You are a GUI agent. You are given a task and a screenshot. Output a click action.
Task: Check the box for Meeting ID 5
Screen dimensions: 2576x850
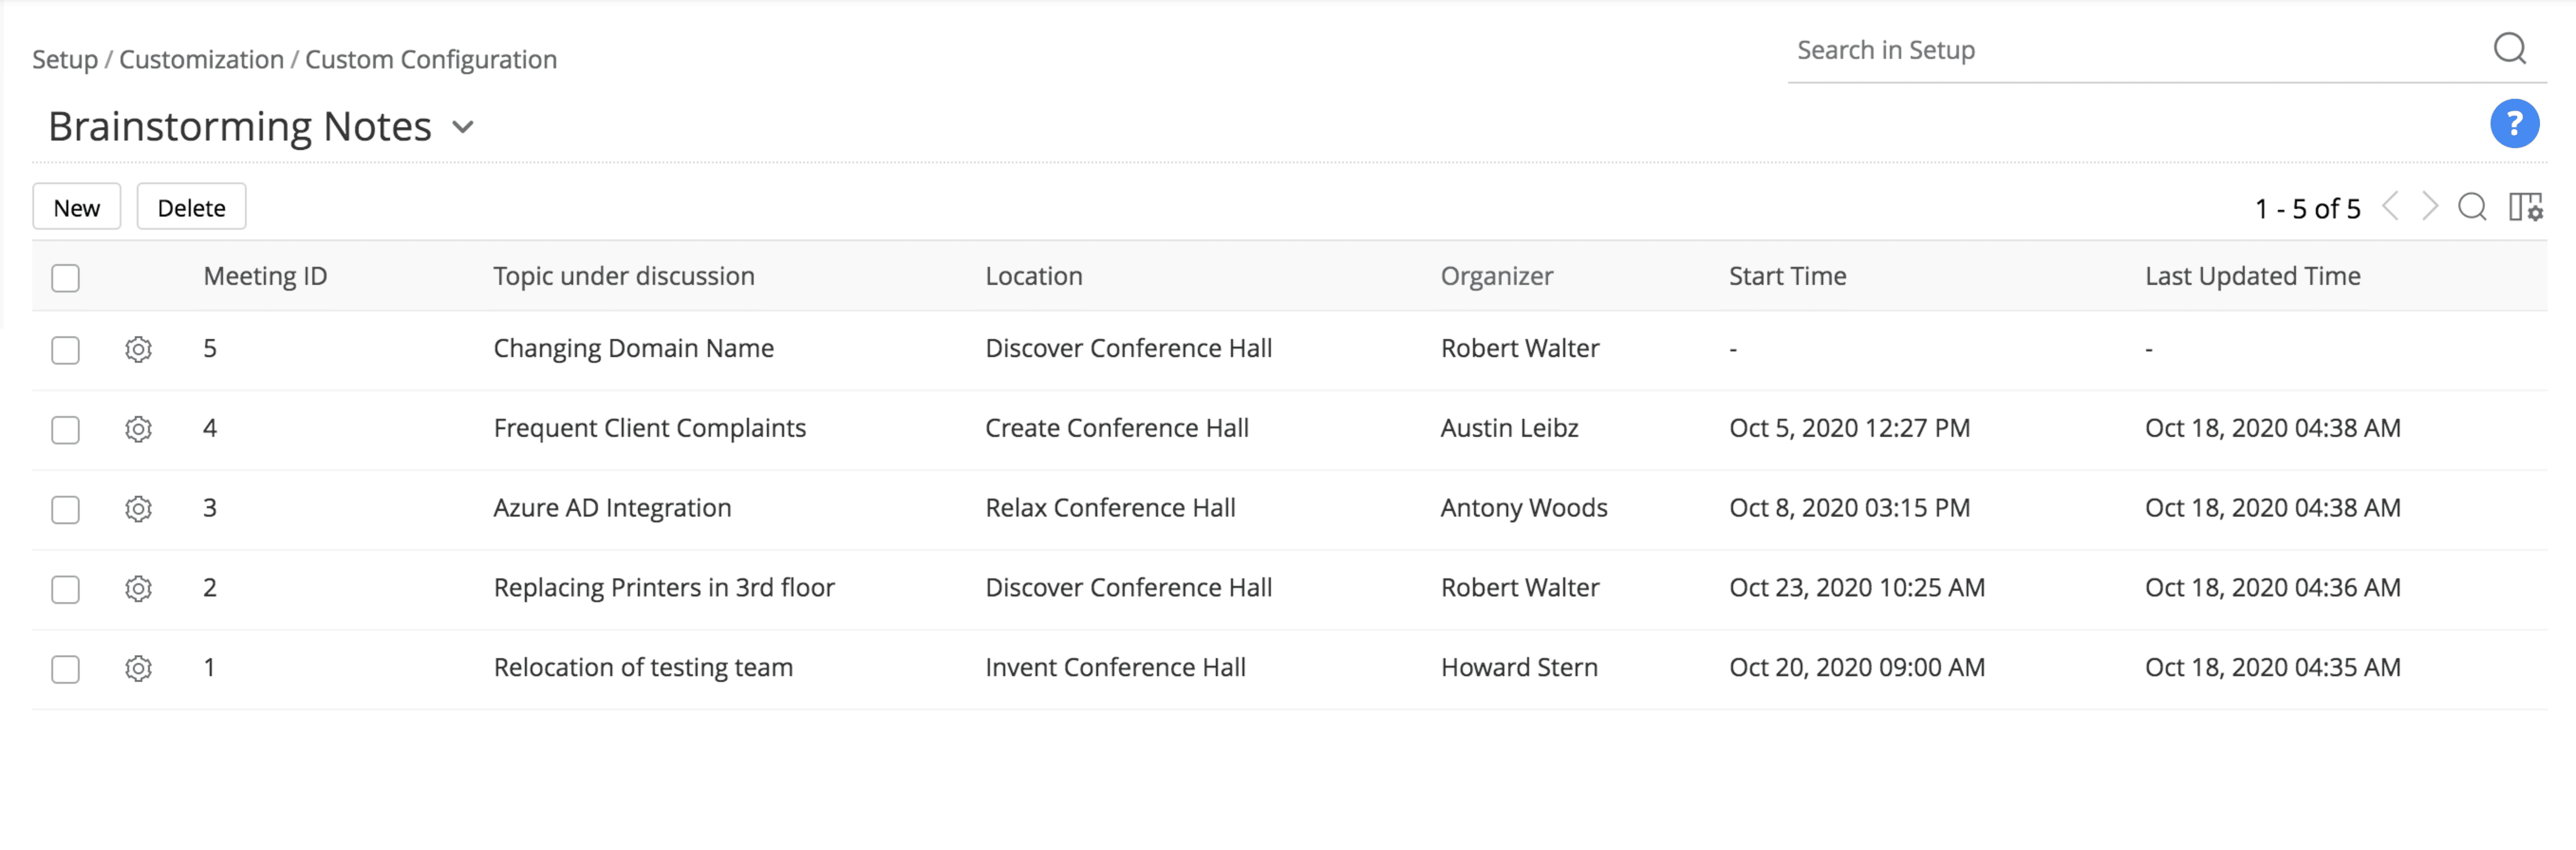(x=66, y=350)
